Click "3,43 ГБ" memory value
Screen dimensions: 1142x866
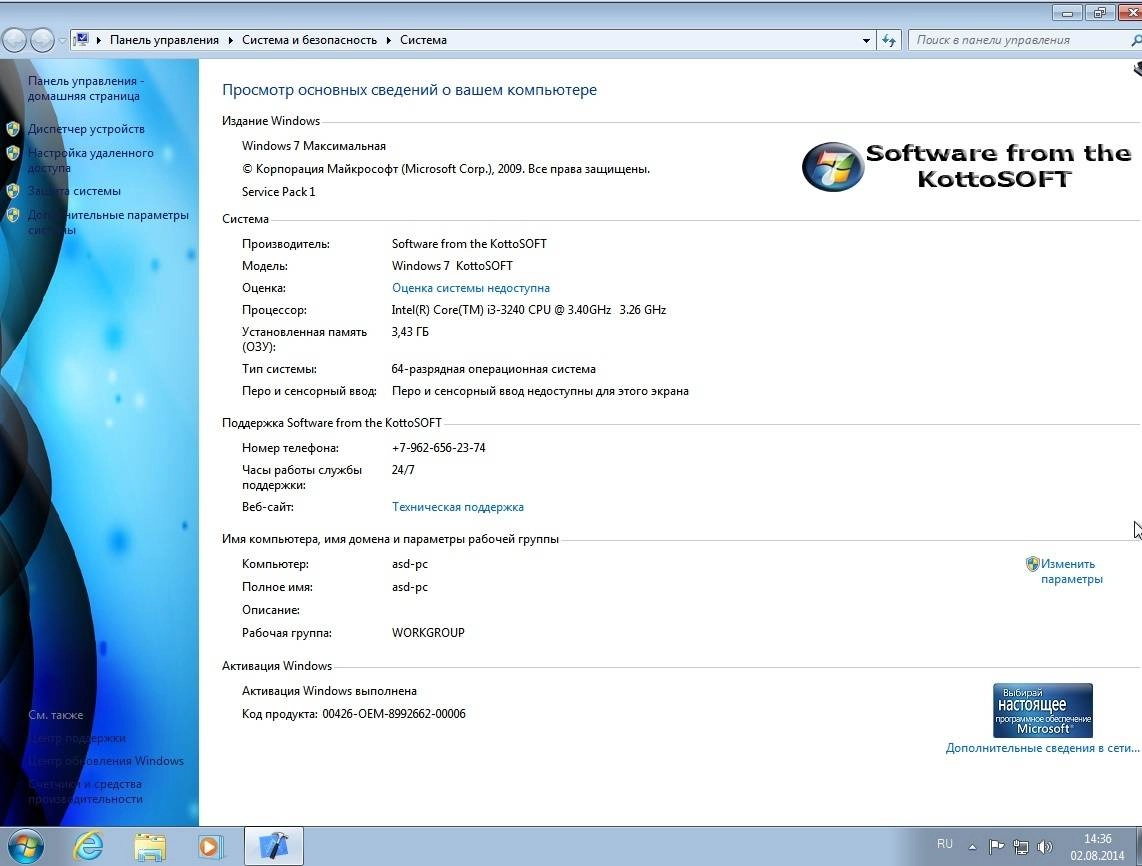410,332
